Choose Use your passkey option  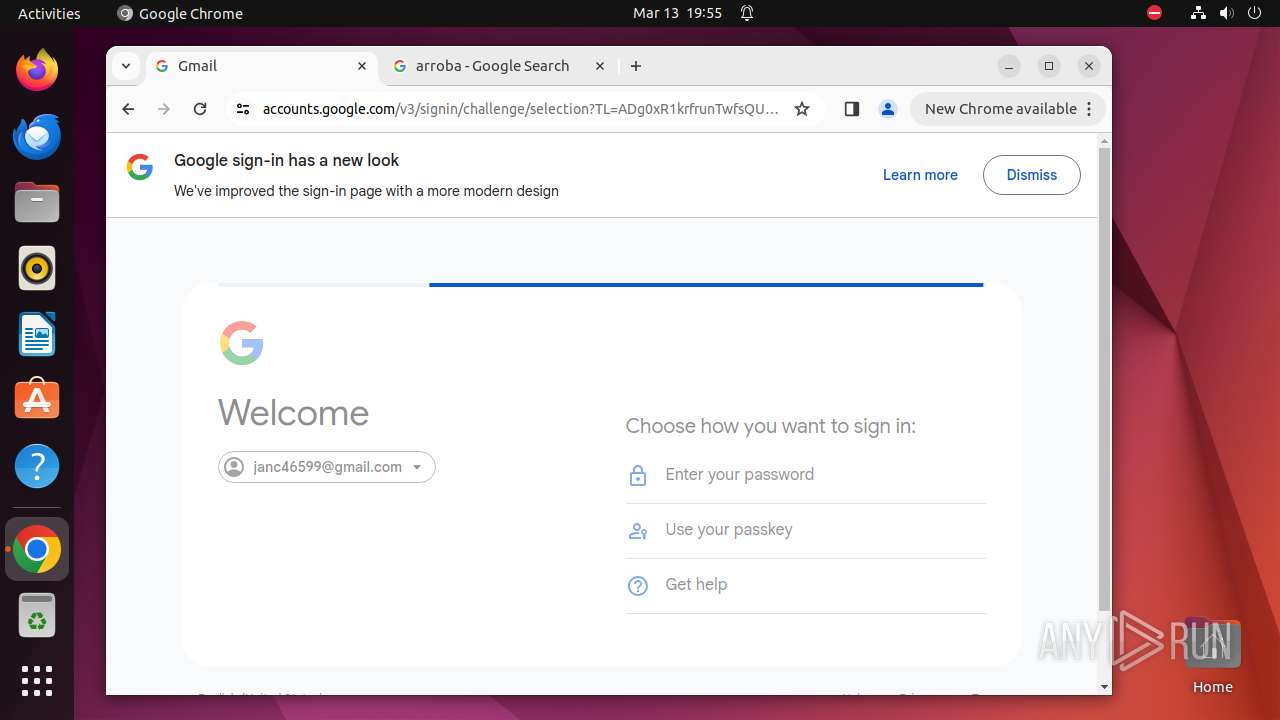click(806, 530)
